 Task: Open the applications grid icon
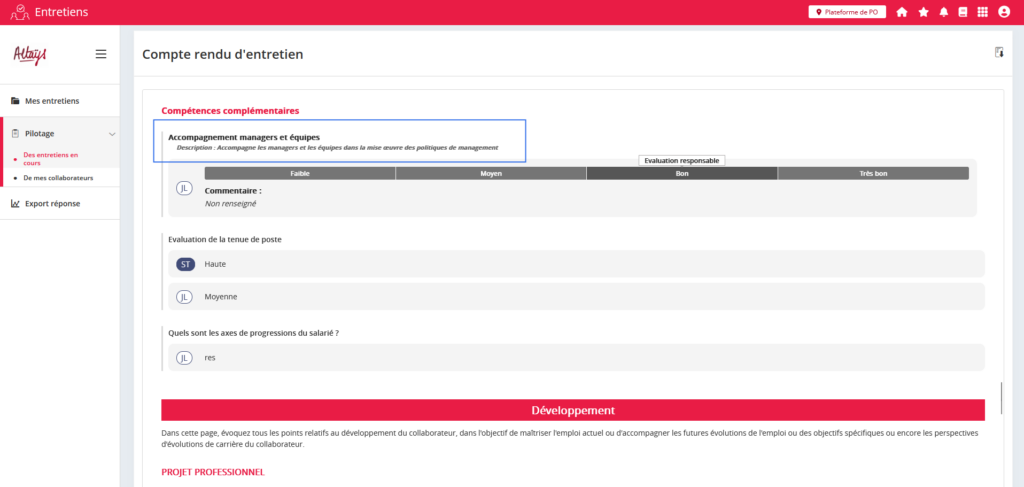pyautogui.click(x=982, y=12)
